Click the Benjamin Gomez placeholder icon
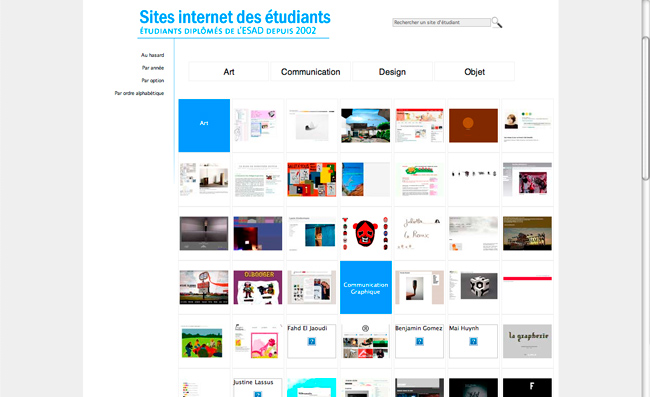This screenshot has height=397, width=650. click(420, 341)
